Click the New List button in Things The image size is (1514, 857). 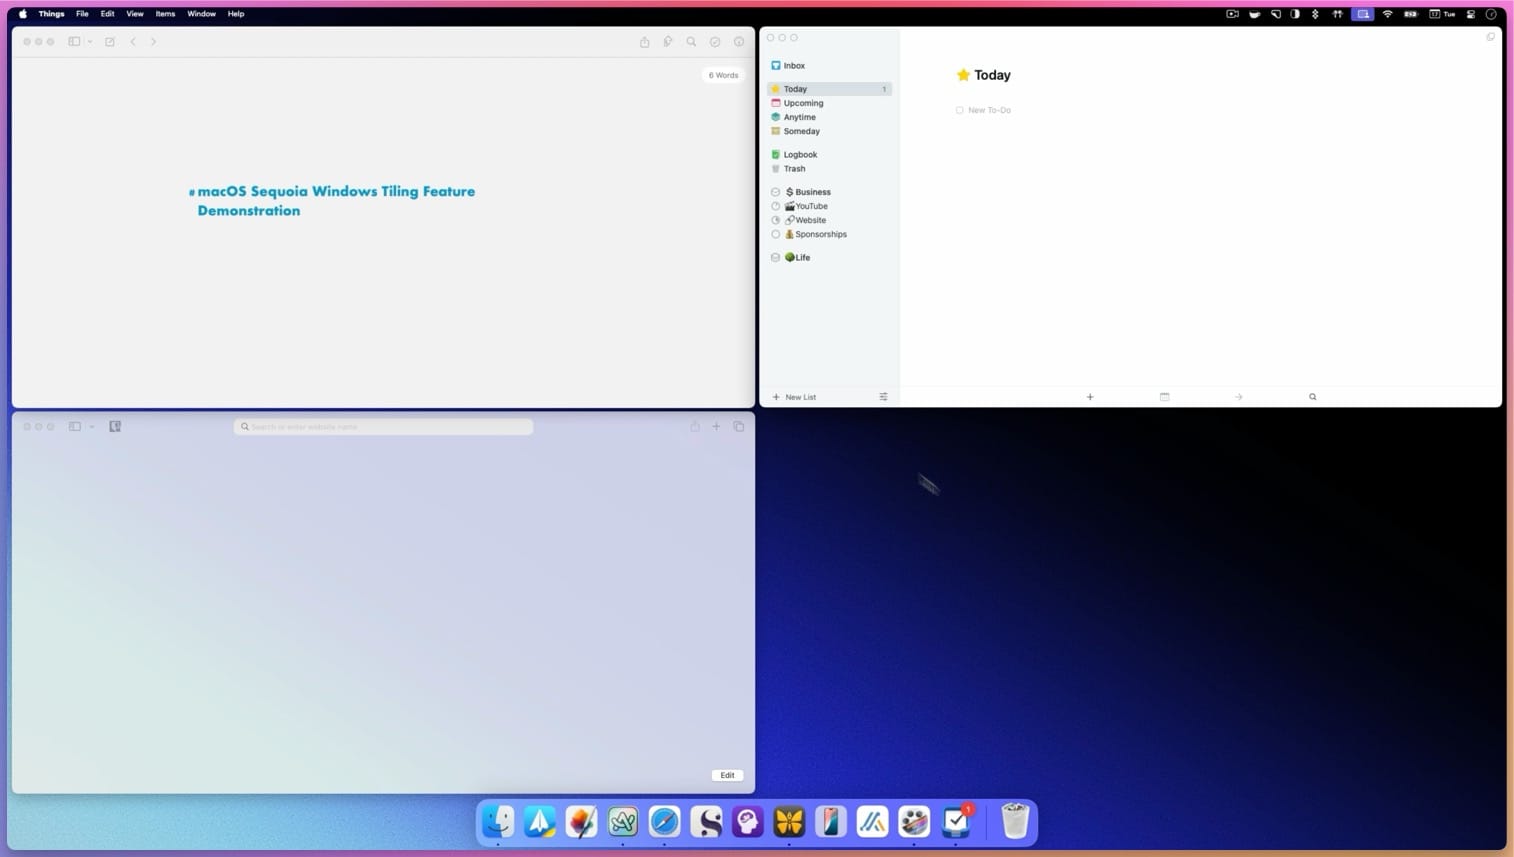[x=794, y=397]
